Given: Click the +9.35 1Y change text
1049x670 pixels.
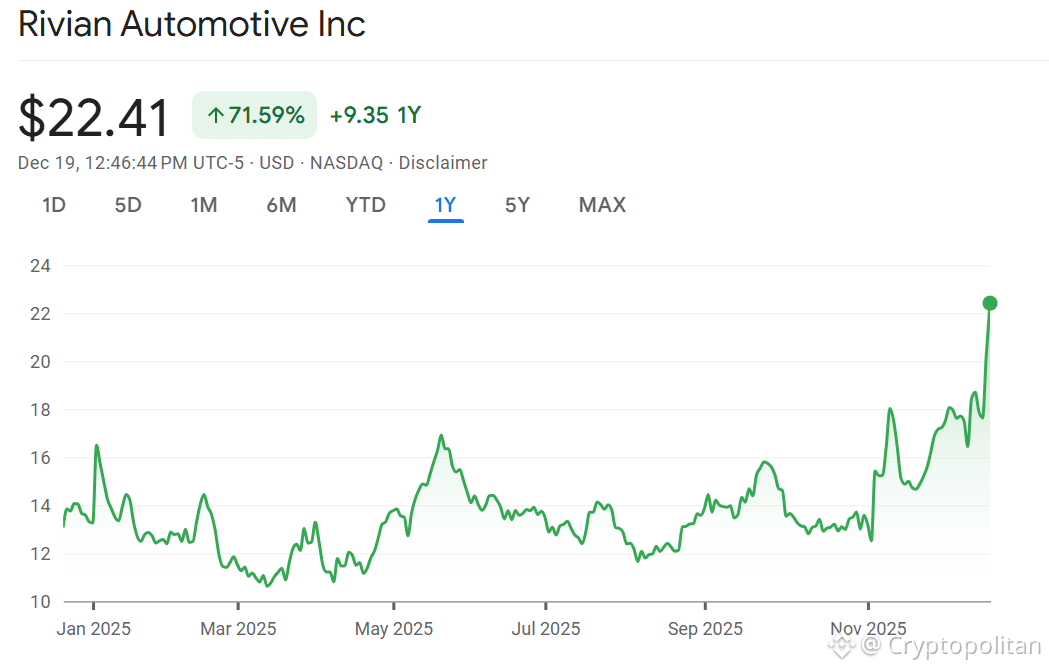Looking at the screenshot, I should point(374,115).
